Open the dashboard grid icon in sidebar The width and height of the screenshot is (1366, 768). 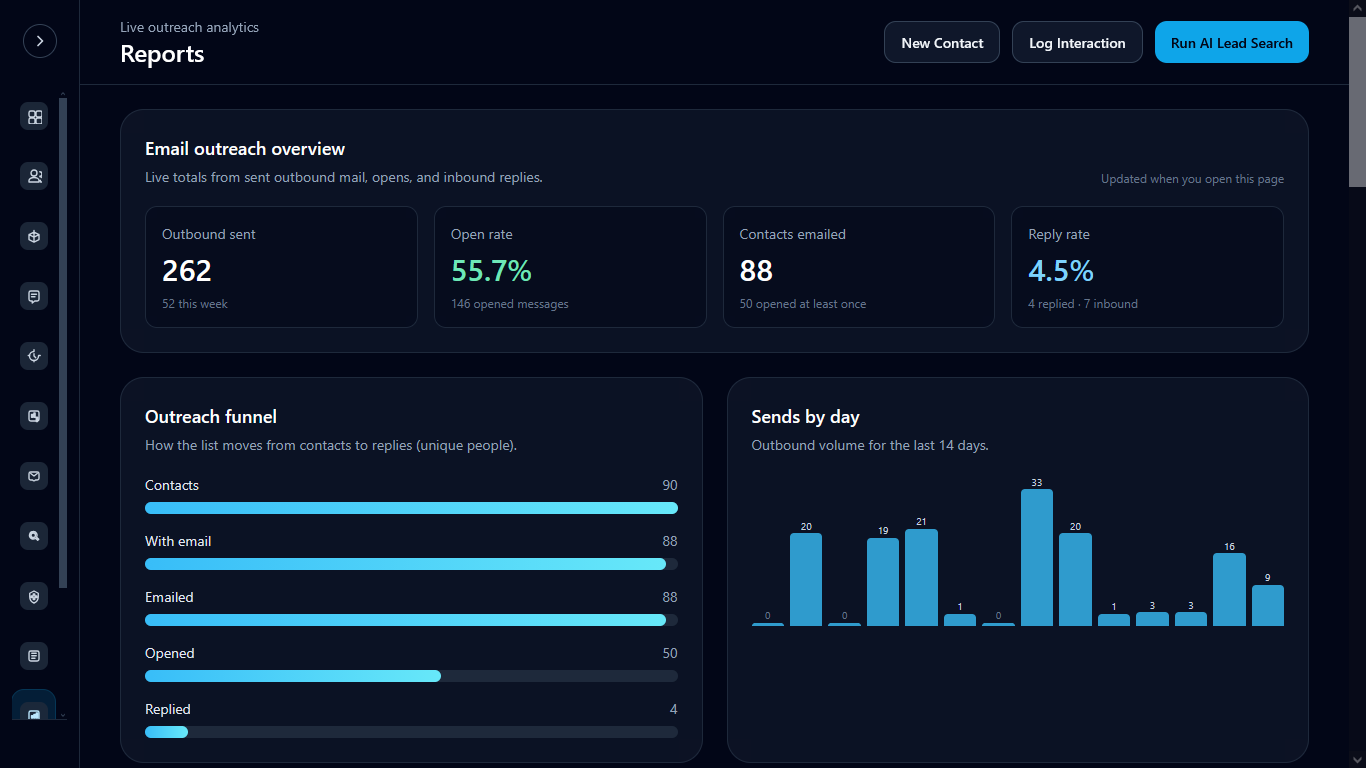(x=35, y=117)
